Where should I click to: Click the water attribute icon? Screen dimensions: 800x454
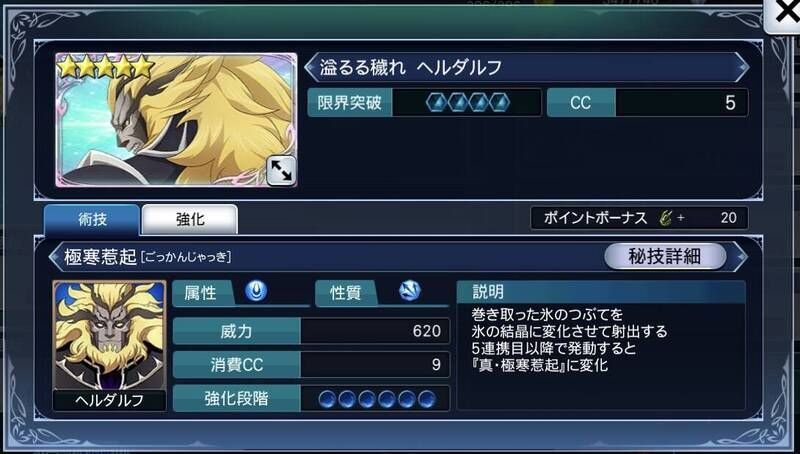(x=256, y=291)
